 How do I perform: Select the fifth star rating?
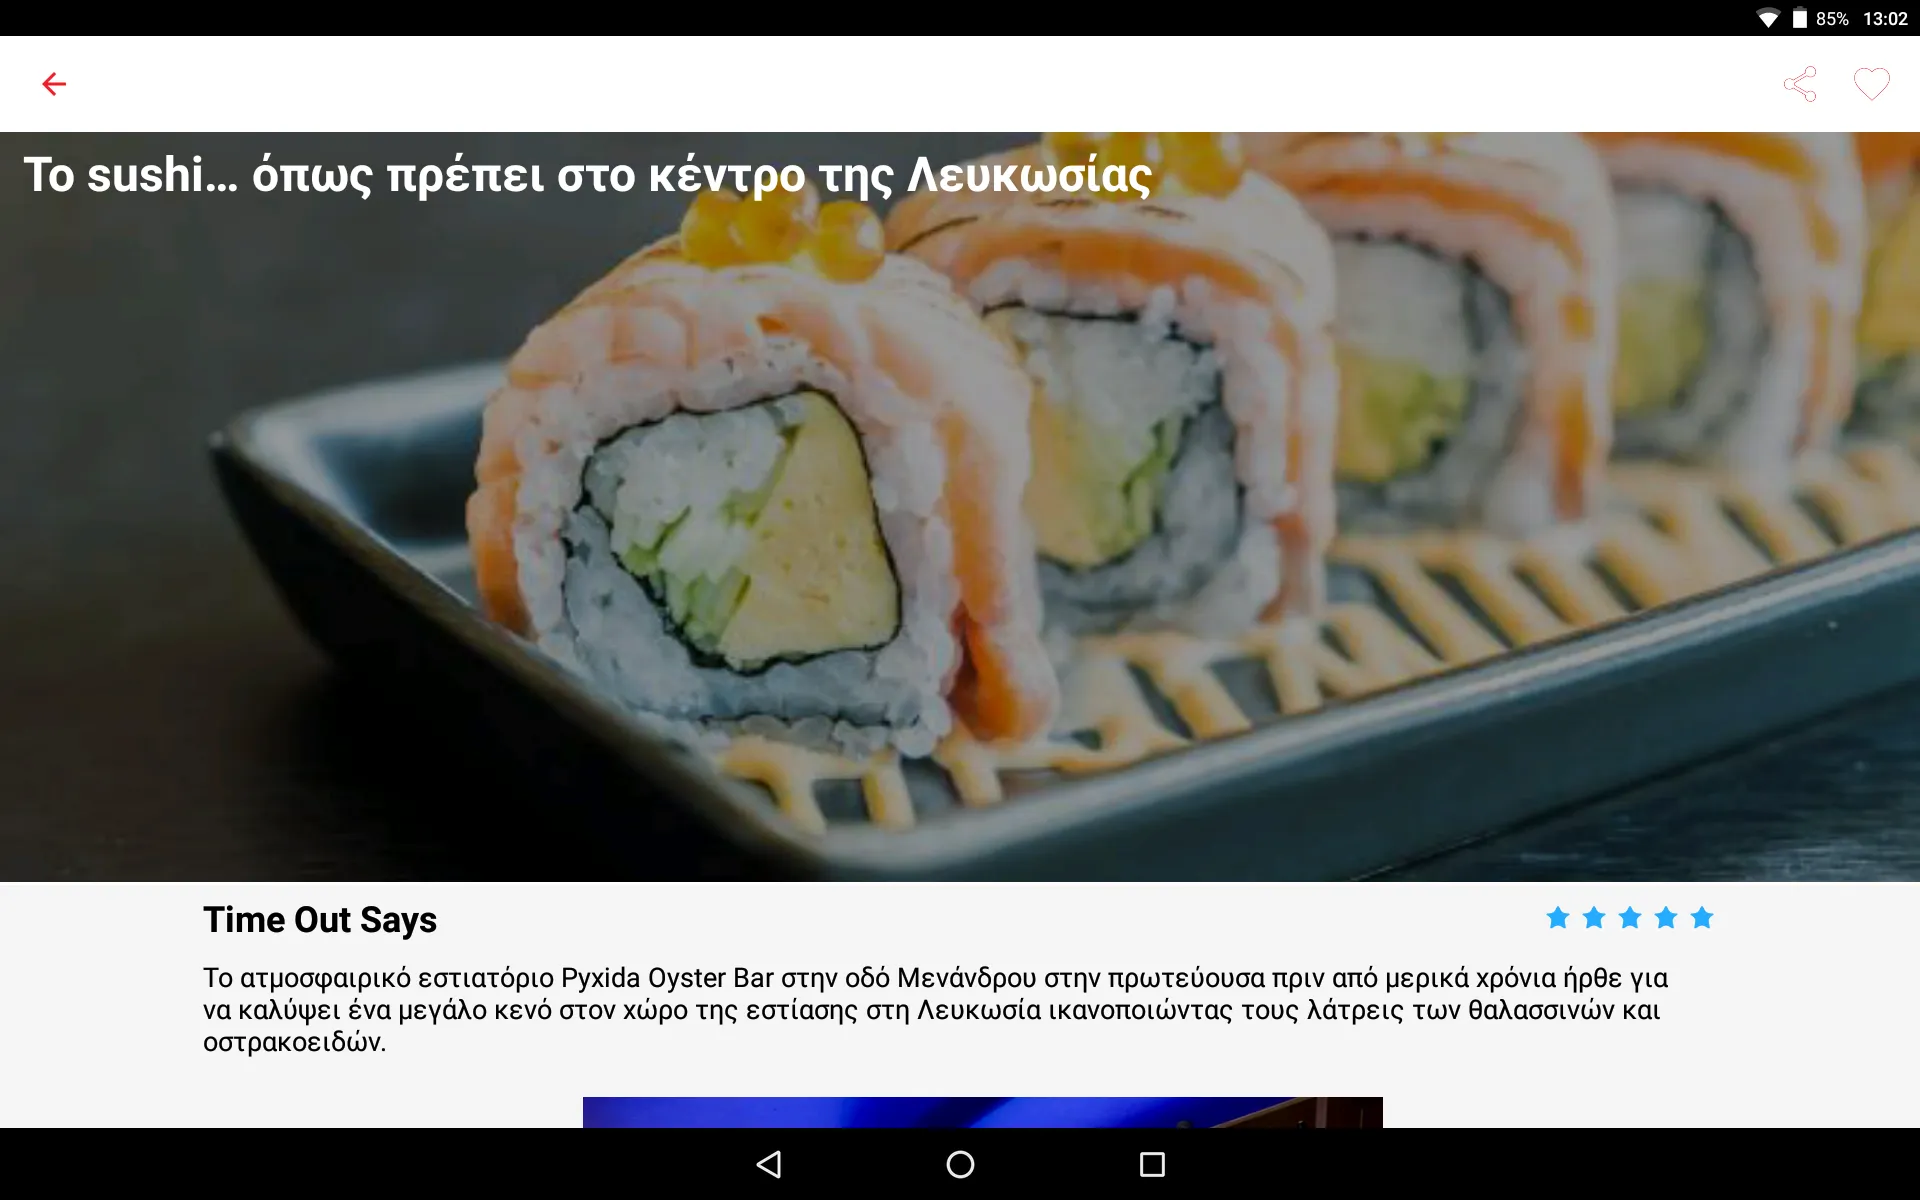point(1702,919)
